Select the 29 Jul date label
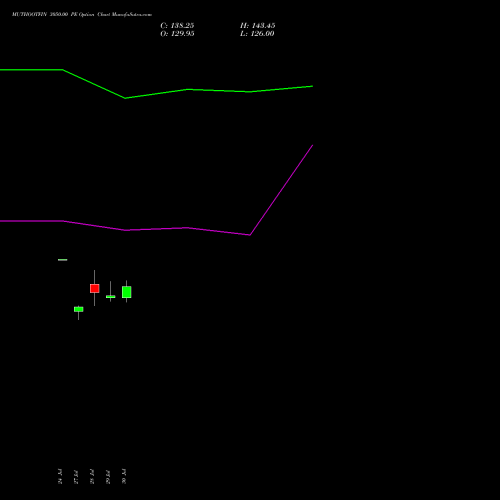This screenshot has height=500, width=500. [x=108, y=476]
